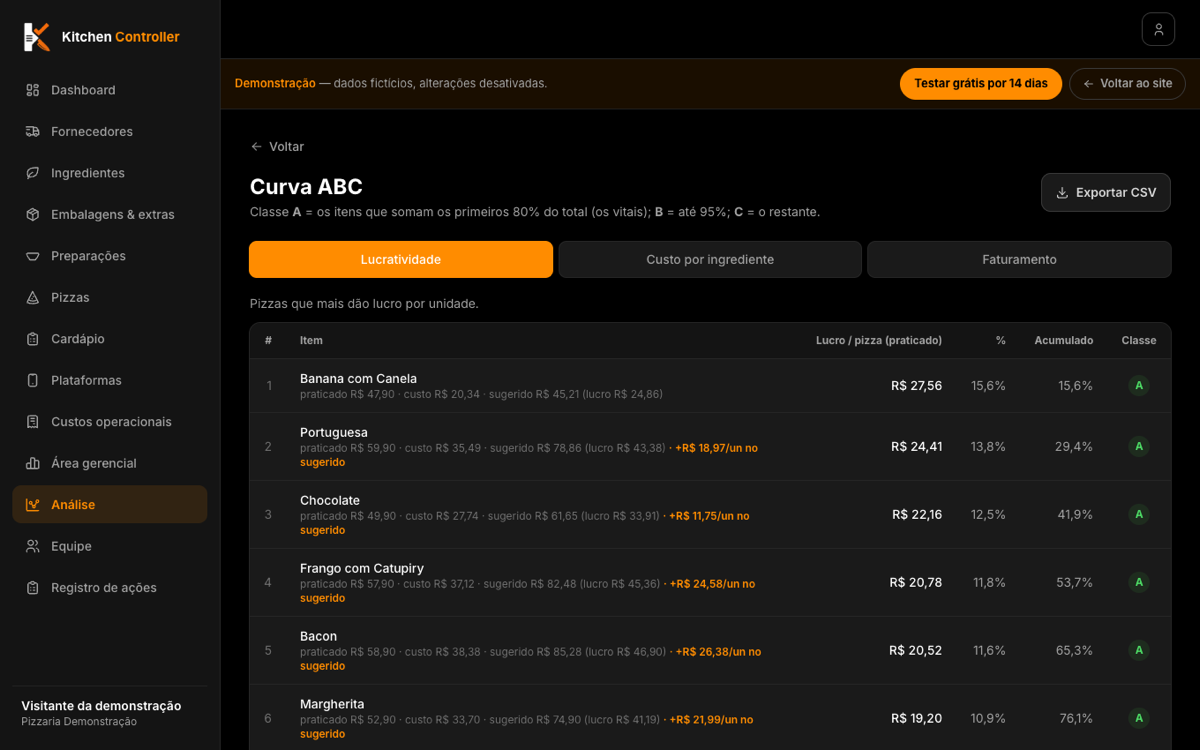Click the Lucro / pizza (praticado) column header
The height and width of the screenshot is (750, 1200).
(x=879, y=341)
